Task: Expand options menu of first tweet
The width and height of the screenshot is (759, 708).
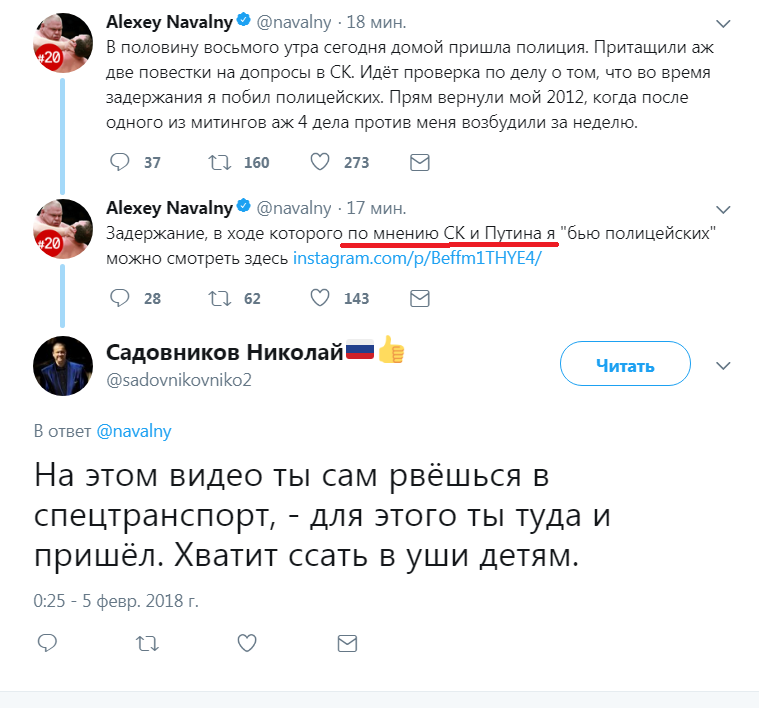Action: (x=724, y=23)
